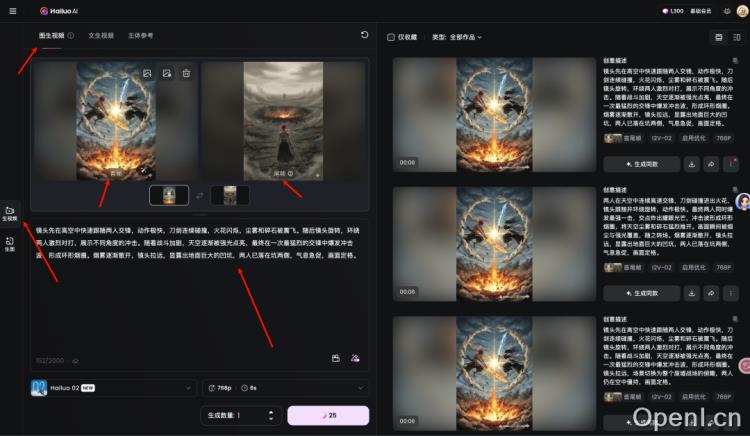Click 生成同款 on the first video
This screenshot has width=750, height=436.
[x=641, y=164]
